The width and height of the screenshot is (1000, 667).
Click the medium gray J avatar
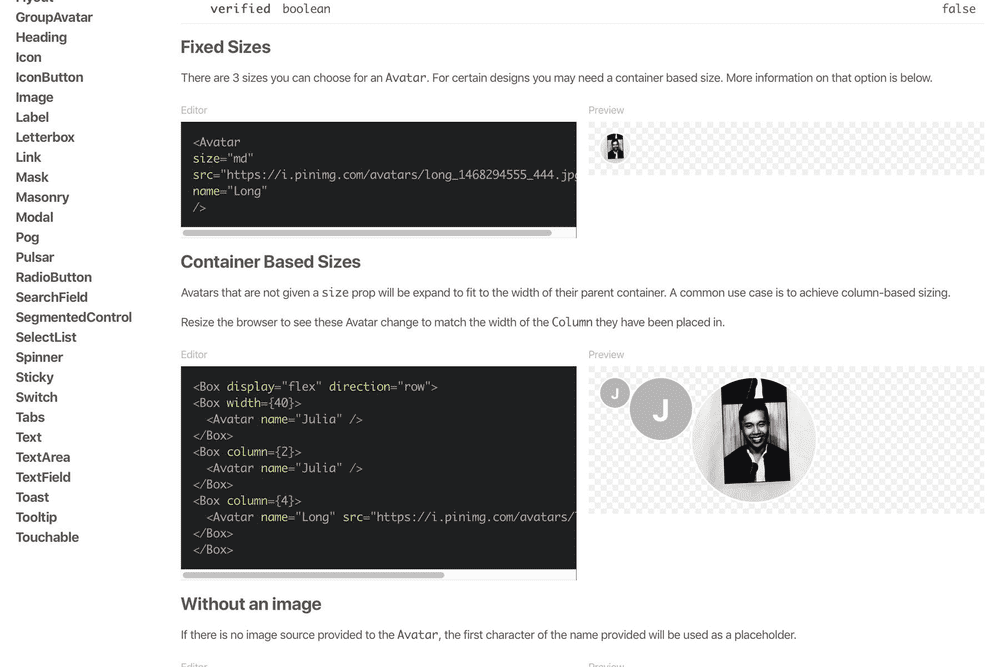(661, 409)
